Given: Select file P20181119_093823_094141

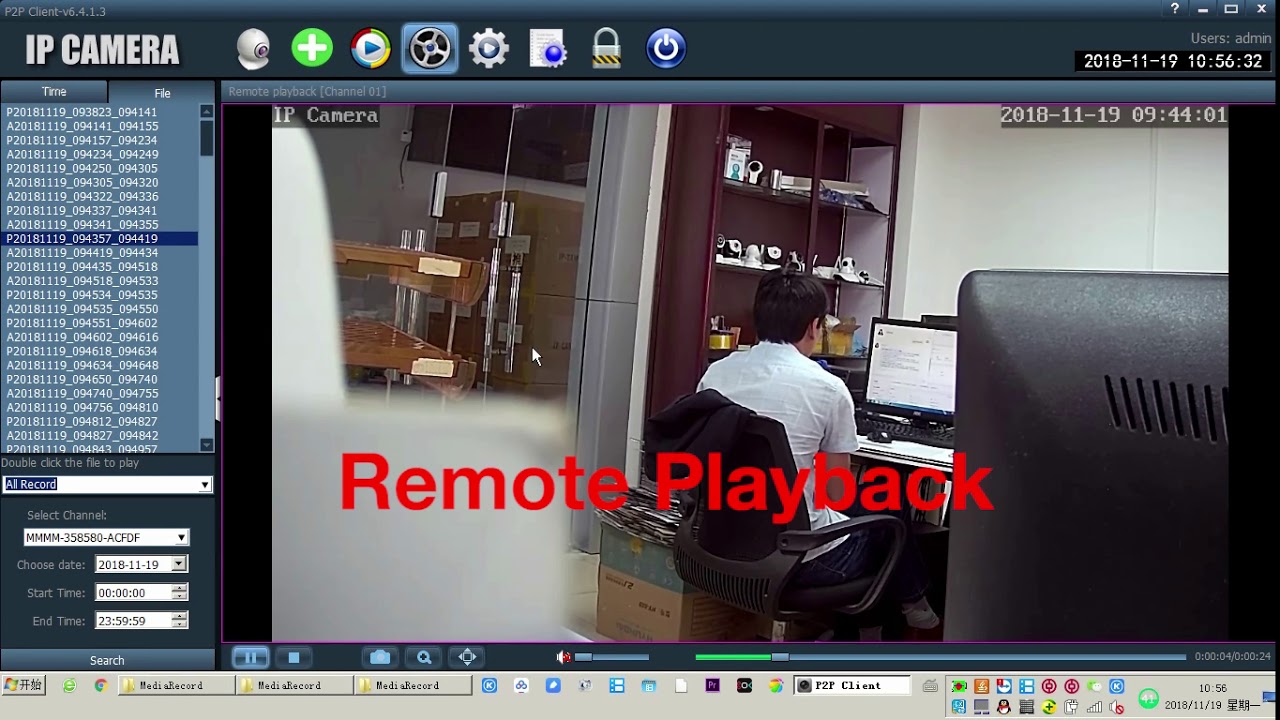Looking at the screenshot, I should point(100,112).
